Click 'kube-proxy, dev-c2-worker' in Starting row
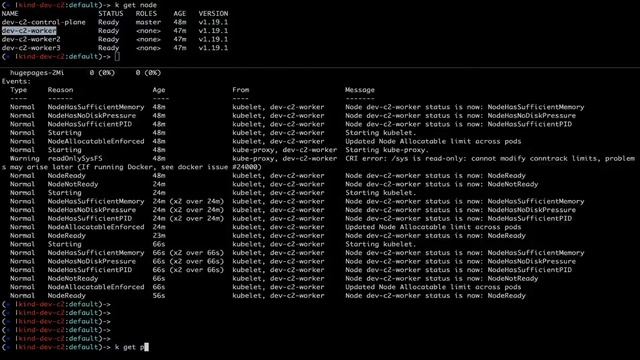This screenshot has height=360, width=640. 284,150
